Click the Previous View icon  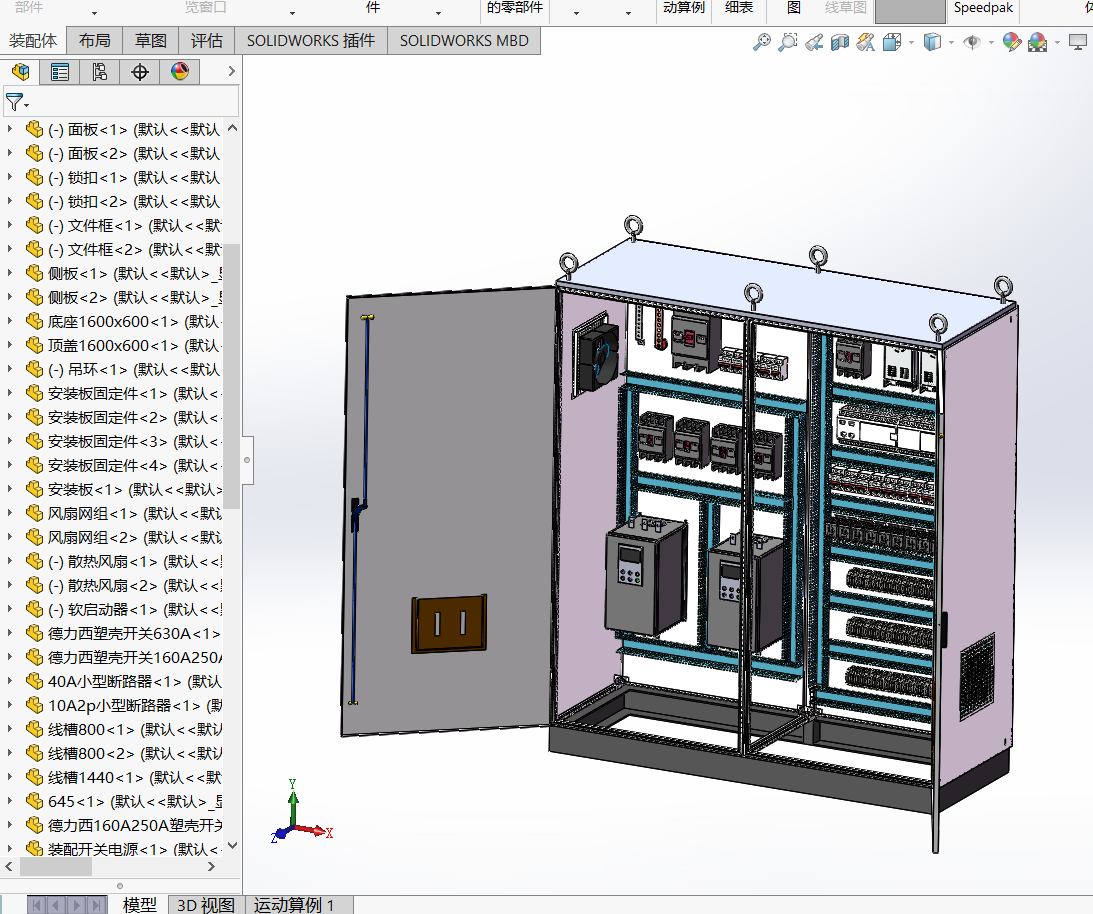[x=814, y=42]
